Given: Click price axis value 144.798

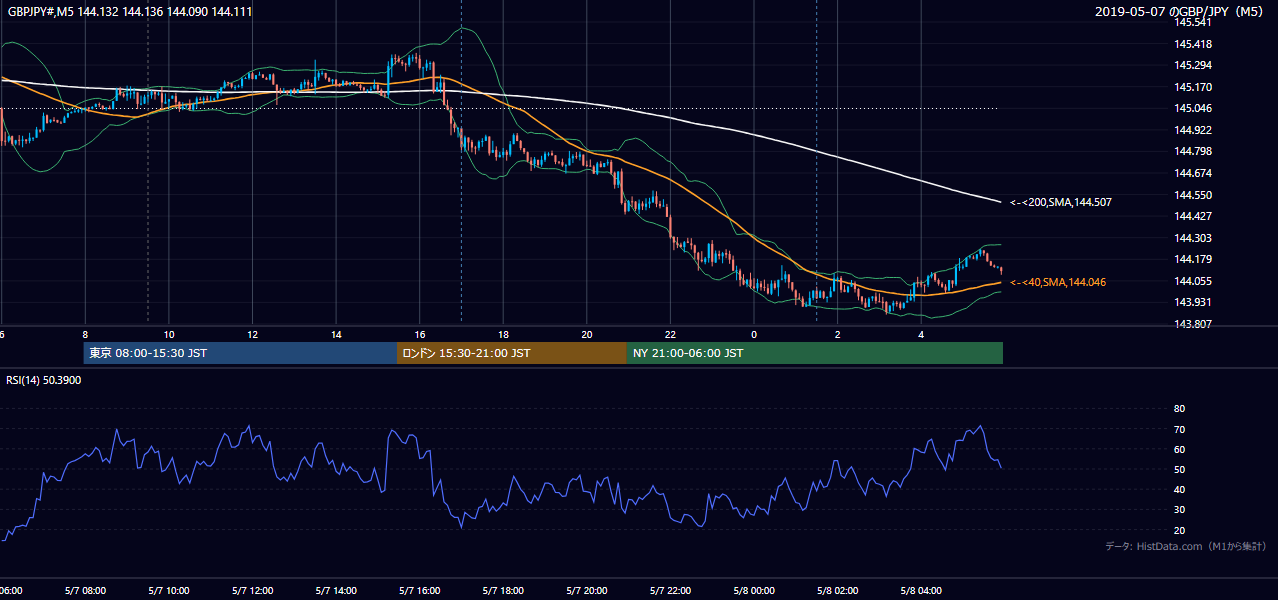Looking at the screenshot, I should pyautogui.click(x=1193, y=151).
